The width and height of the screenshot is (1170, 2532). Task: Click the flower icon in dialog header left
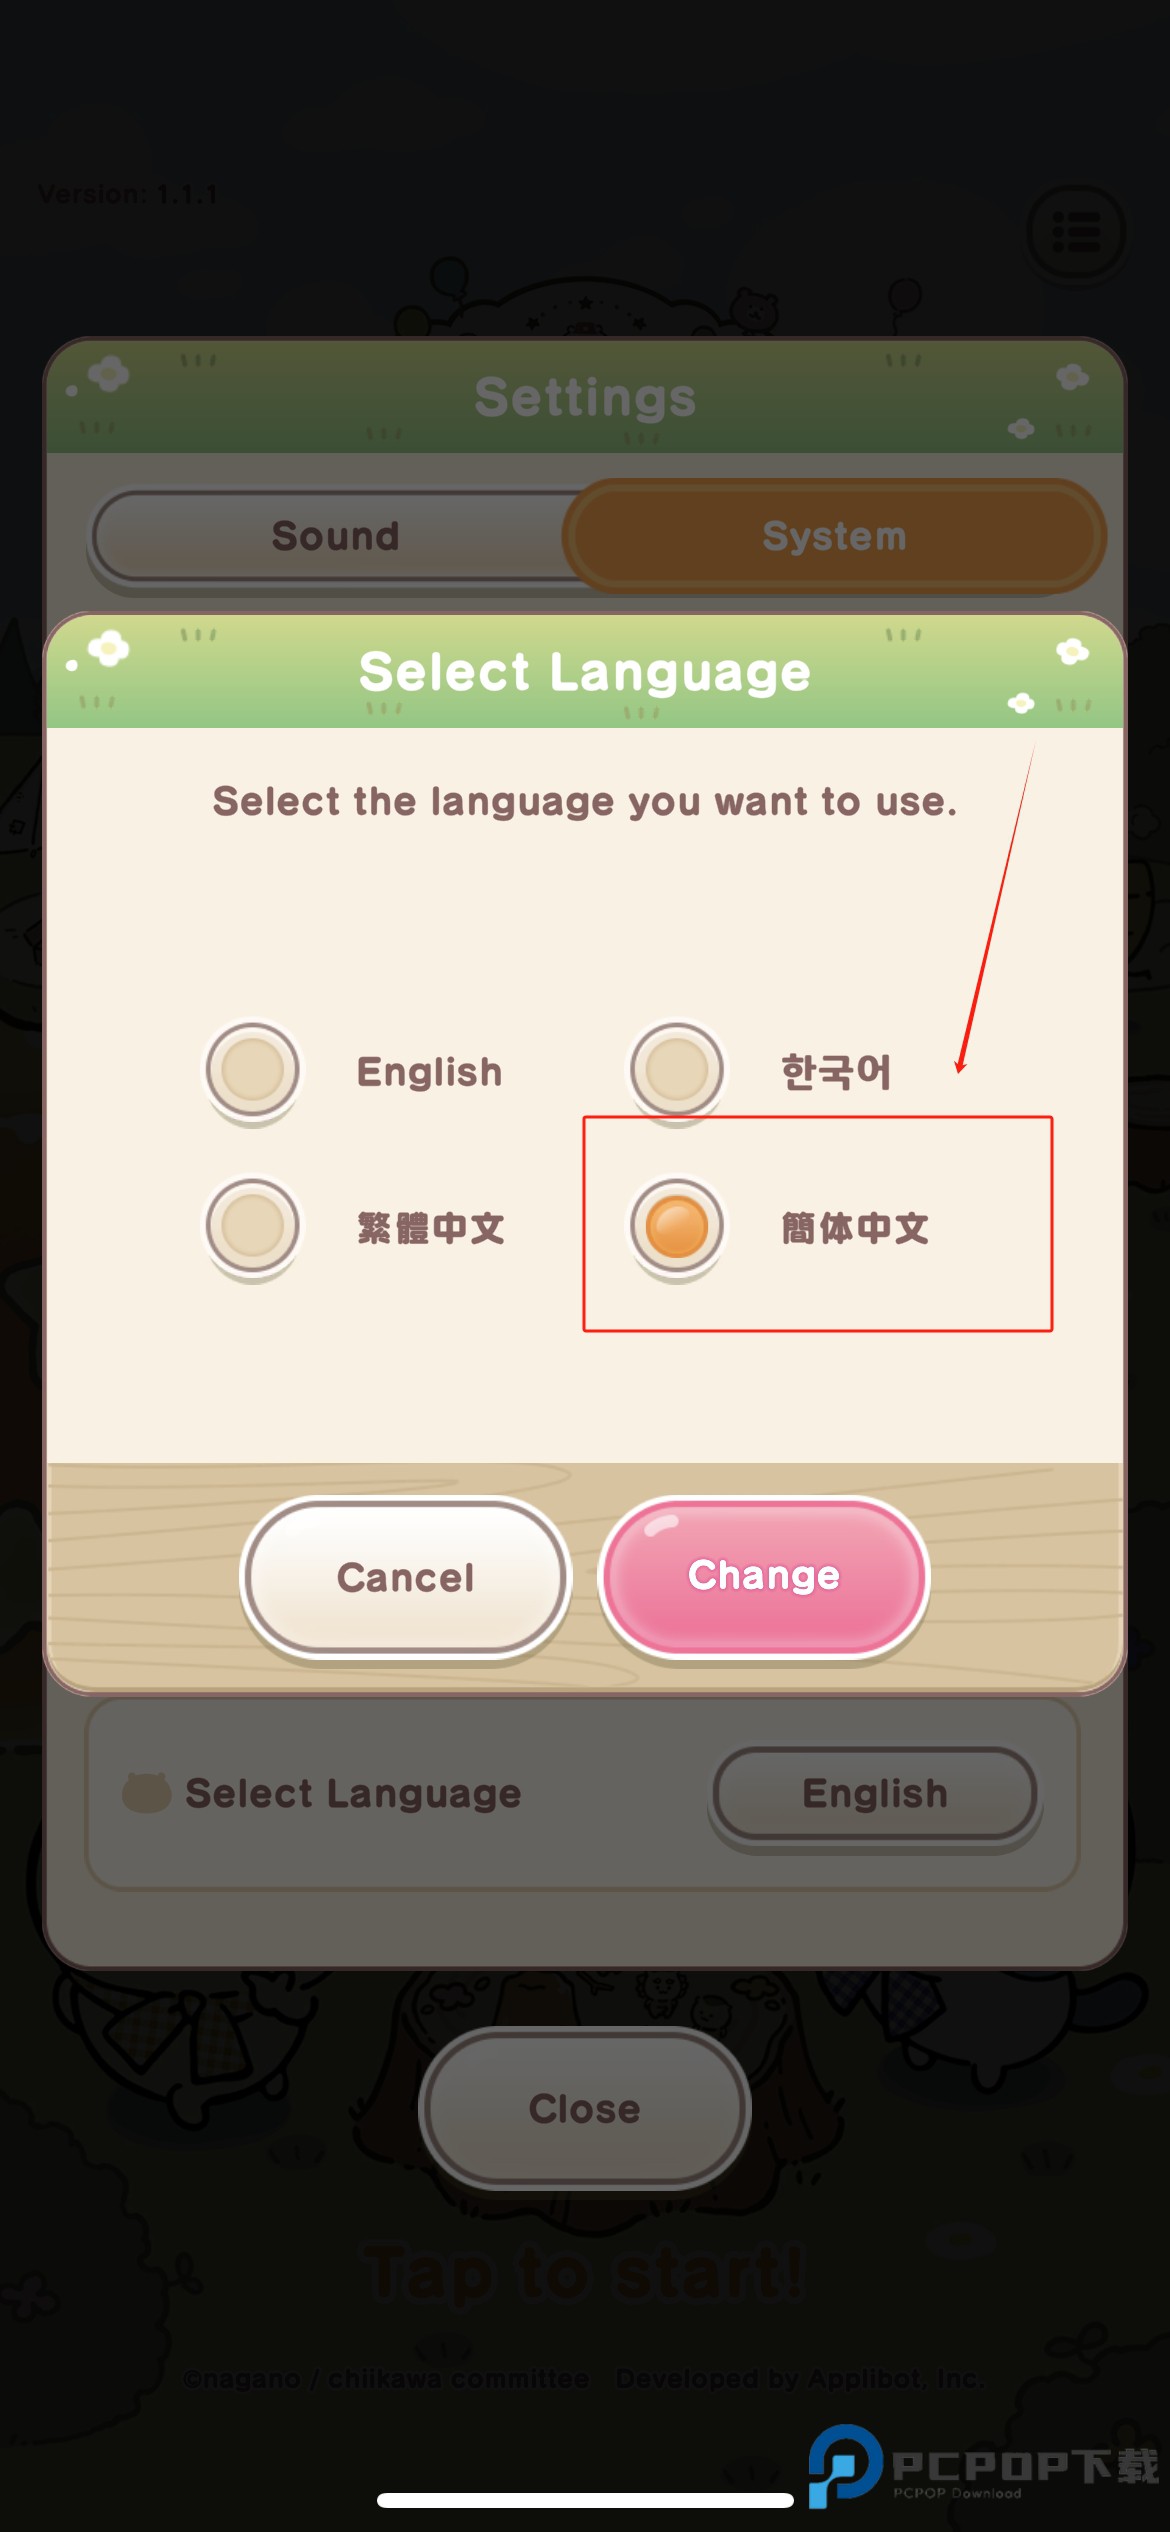point(108,649)
